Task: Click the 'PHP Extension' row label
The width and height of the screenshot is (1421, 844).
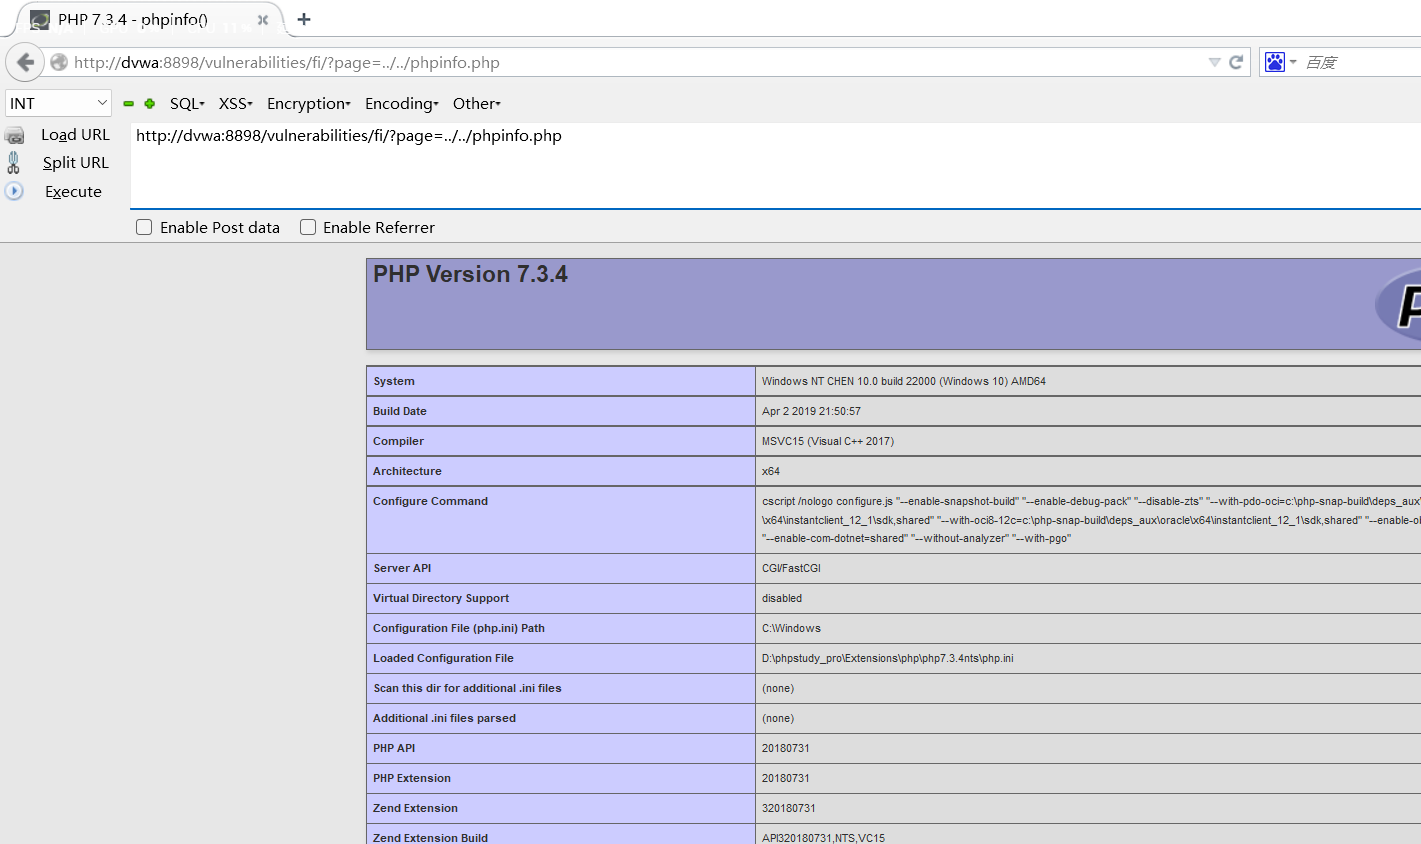Action: click(412, 778)
